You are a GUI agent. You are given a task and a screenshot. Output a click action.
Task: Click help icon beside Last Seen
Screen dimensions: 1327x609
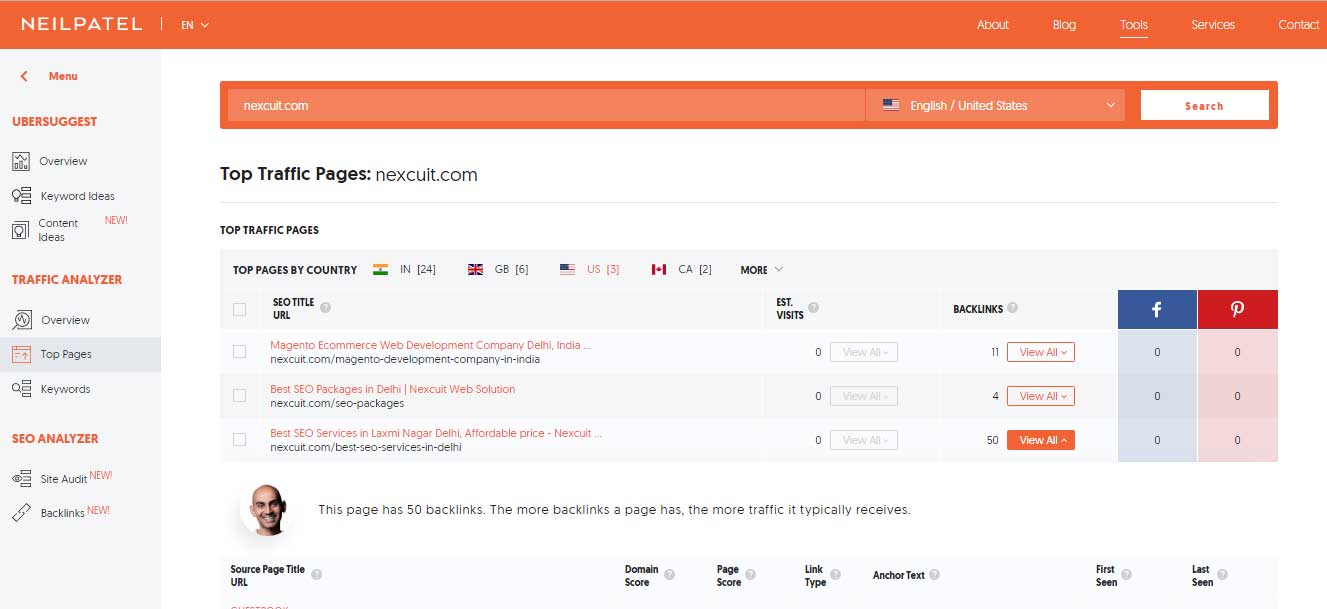(1222, 575)
